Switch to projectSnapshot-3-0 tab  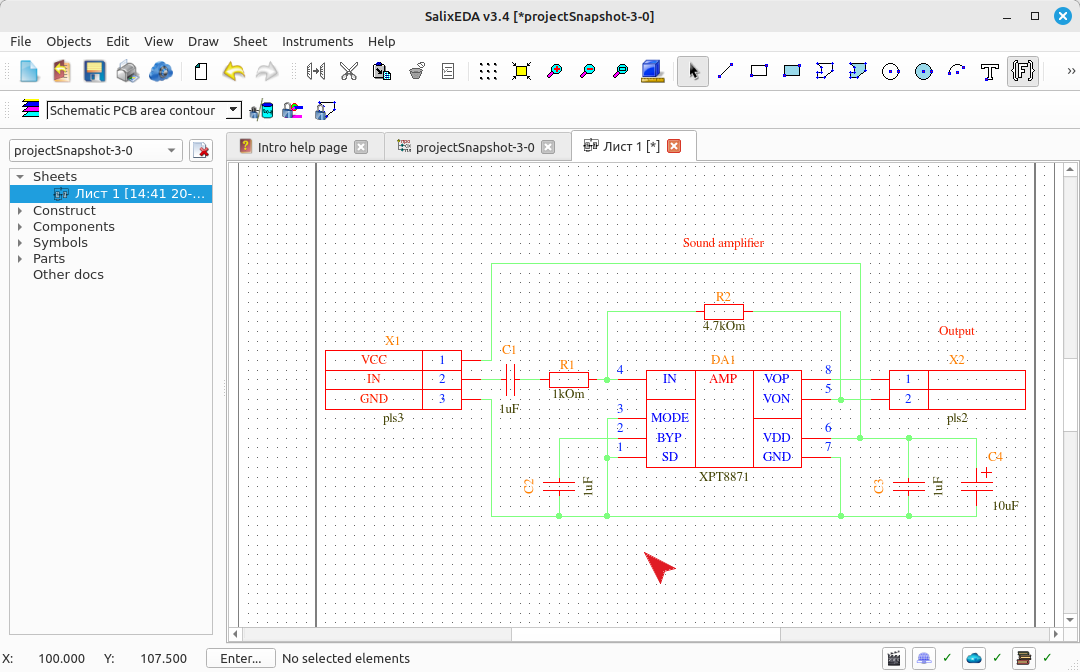(475, 147)
